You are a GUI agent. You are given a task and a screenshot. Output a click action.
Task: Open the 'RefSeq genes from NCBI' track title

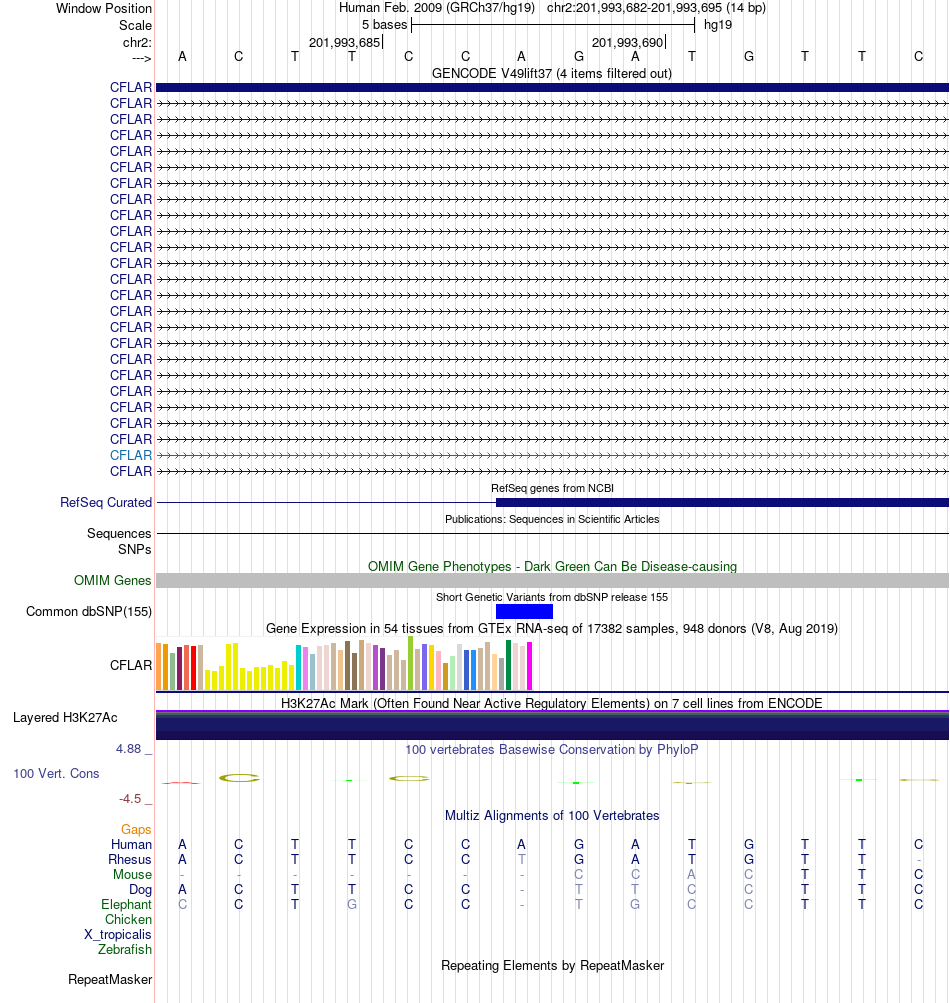click(x=552, y=488)
